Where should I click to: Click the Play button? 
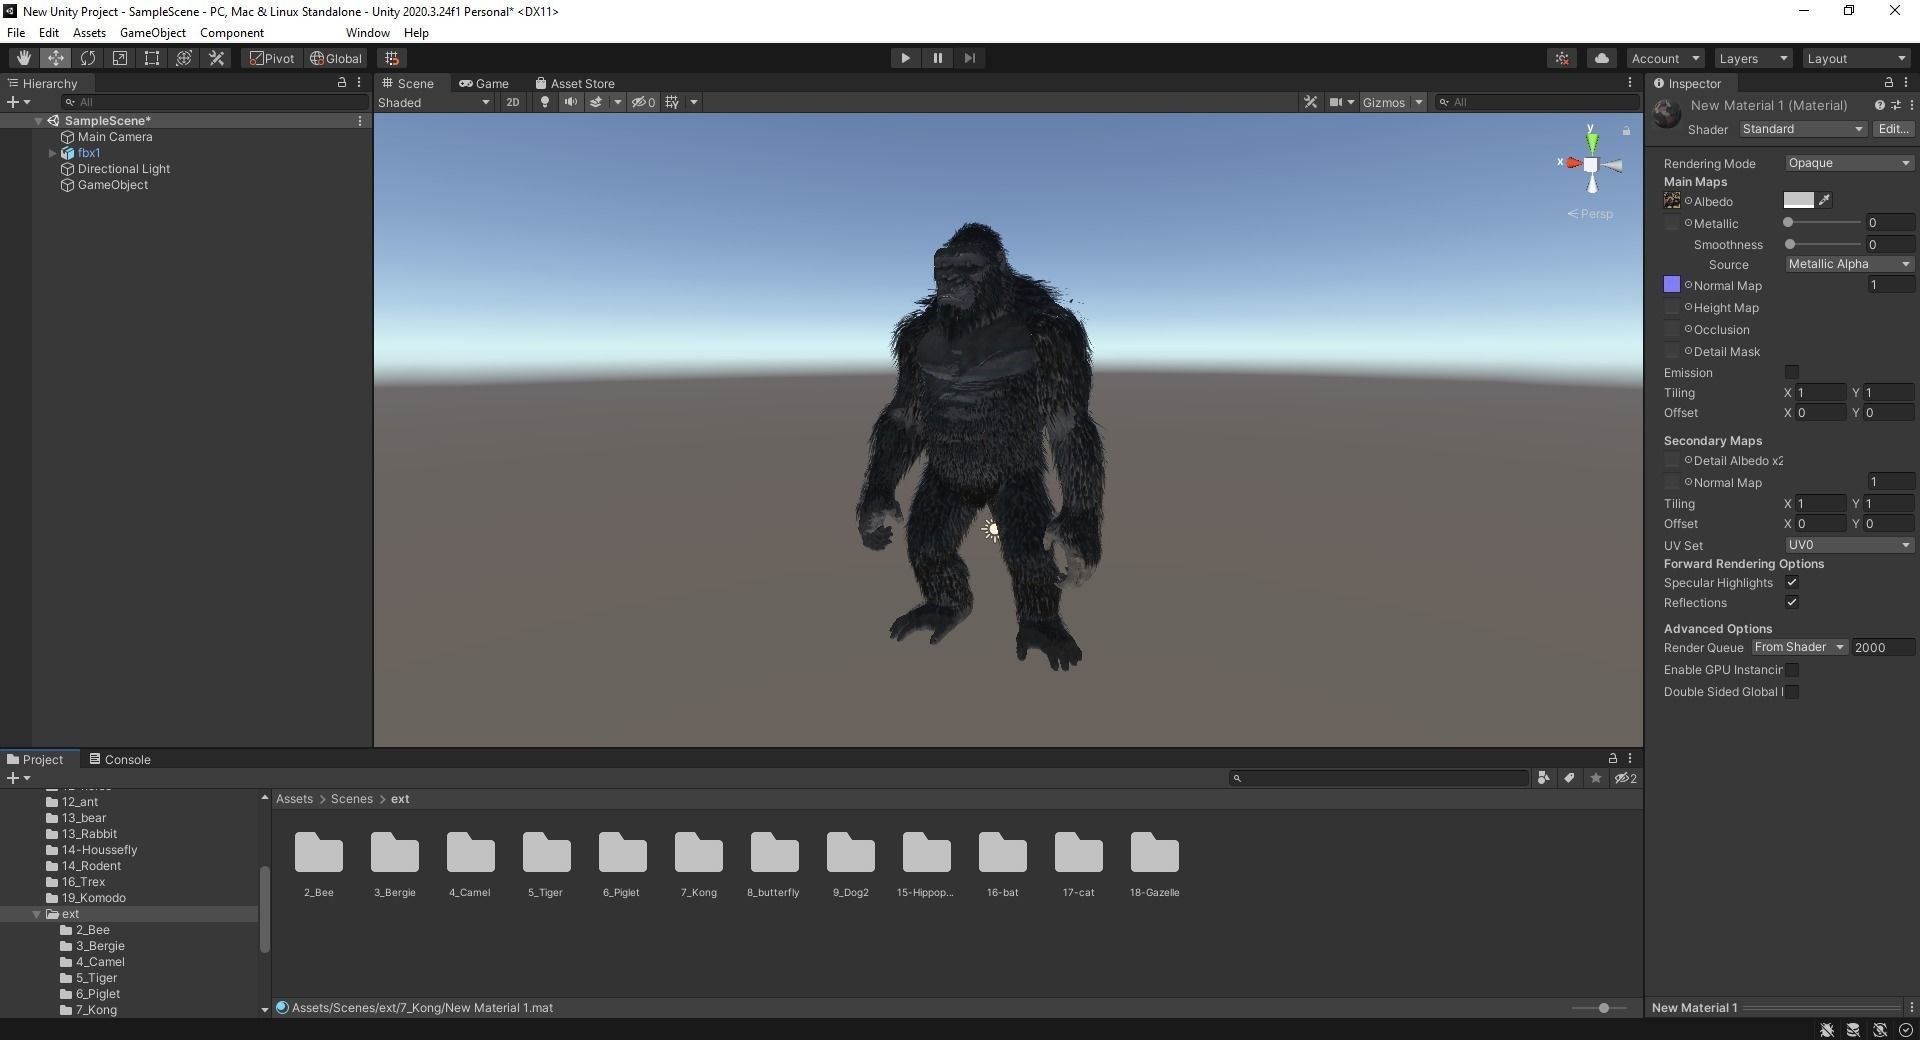pos(905,58)
